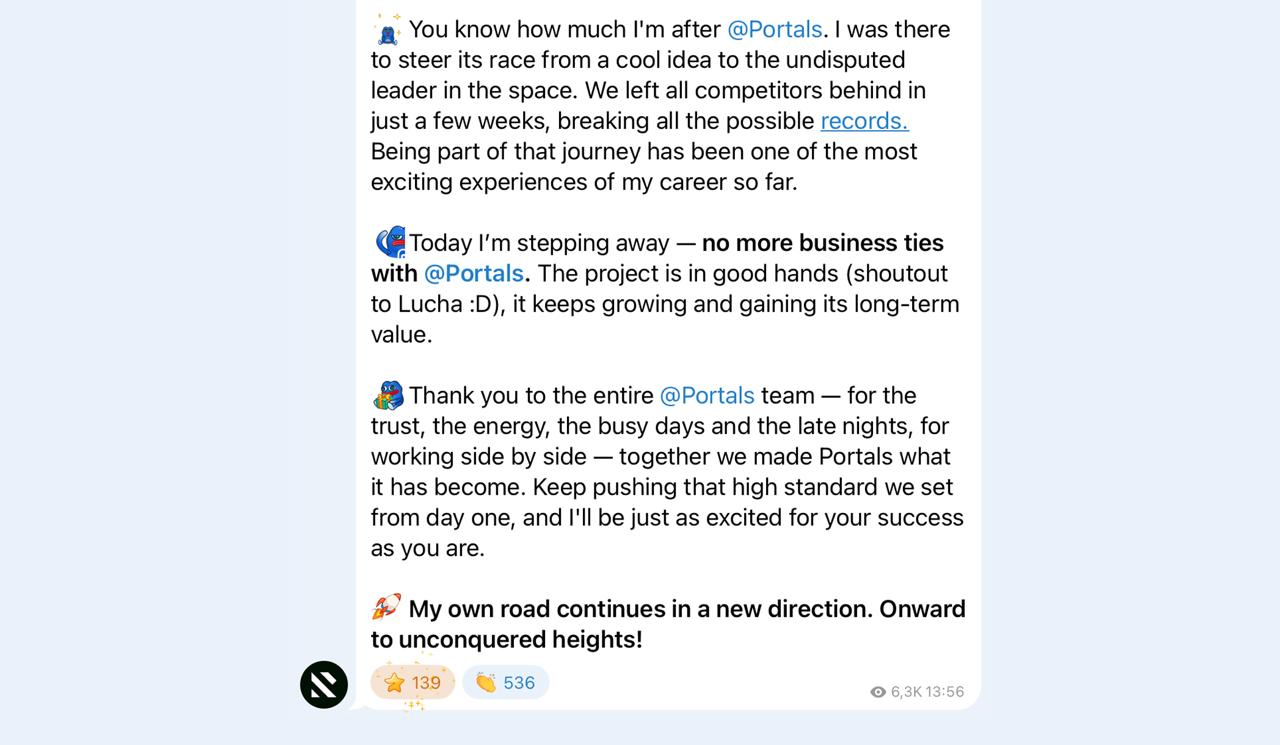Click the blue frog emoji before "Today"
Viewport: 1280px width, 745px height.
click(x=390, y=243)
